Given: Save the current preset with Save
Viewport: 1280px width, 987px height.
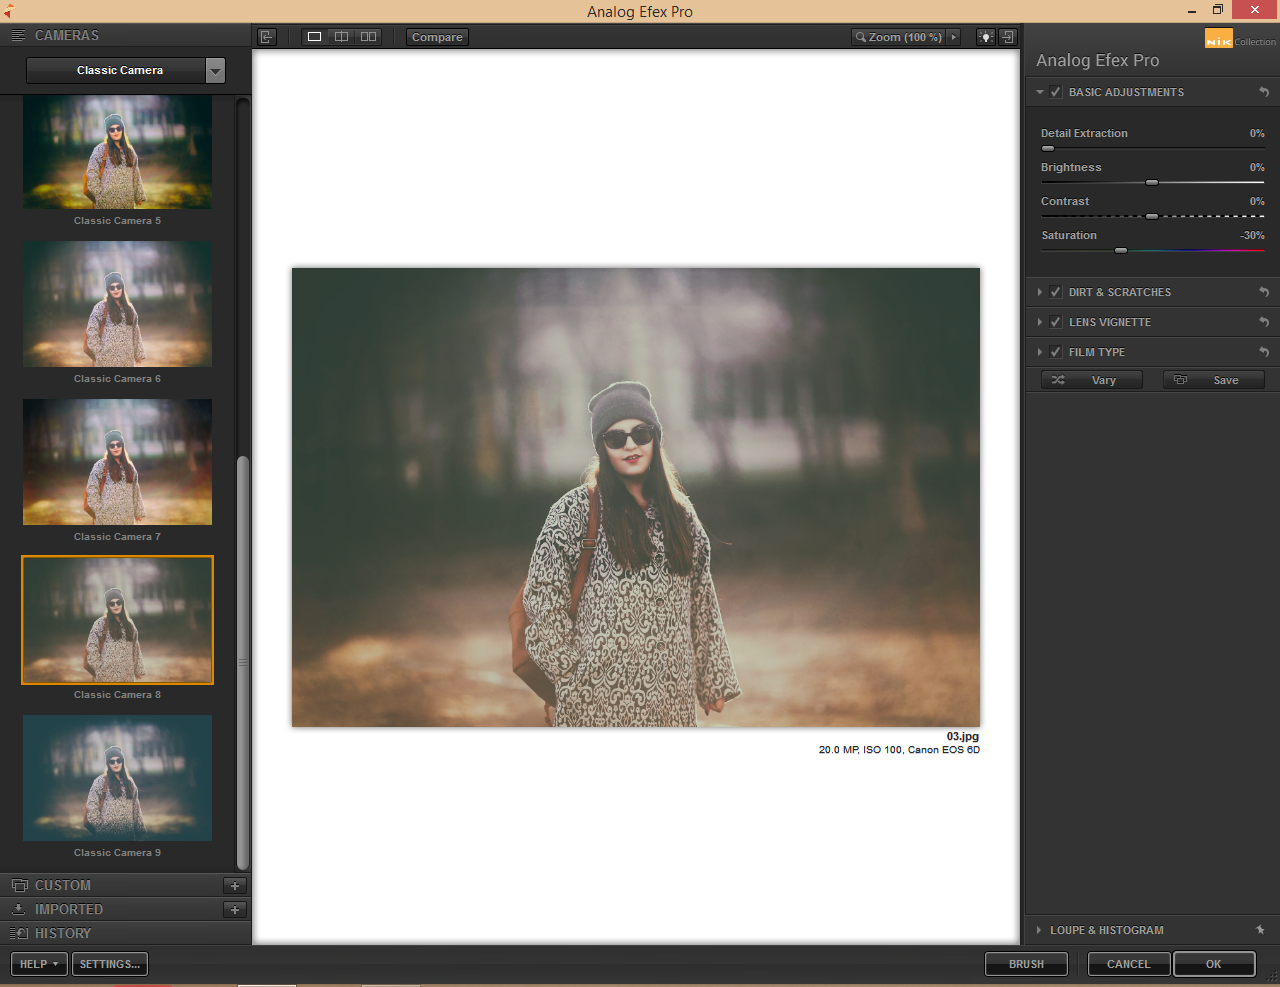Looking at the screenshot, I should tap(1214, 380).
